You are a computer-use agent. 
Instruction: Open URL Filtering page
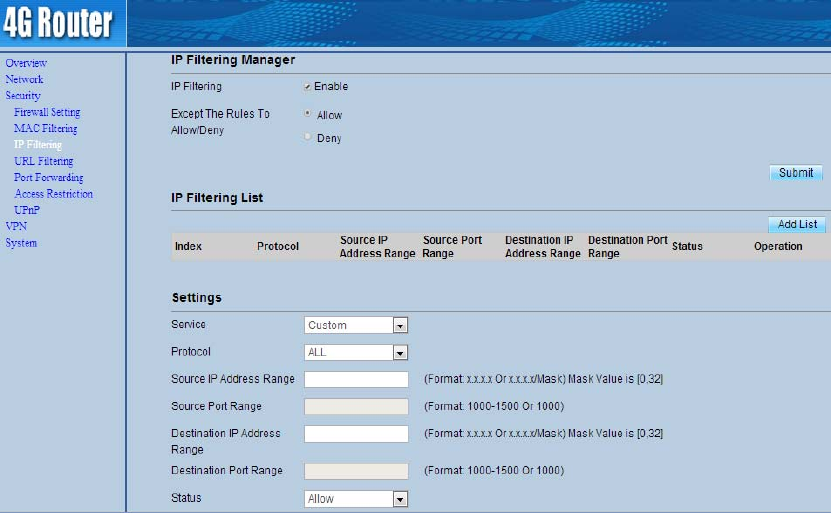pos(43,161)
